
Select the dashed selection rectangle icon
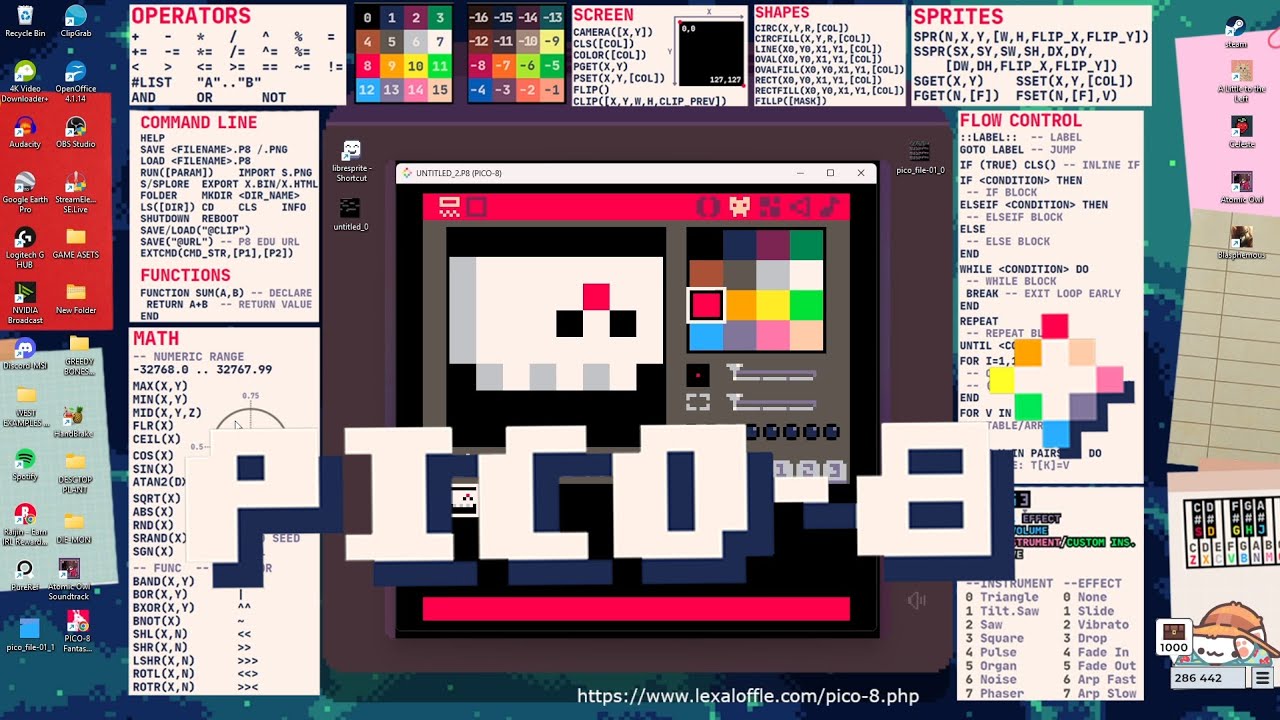click(698, 403)
